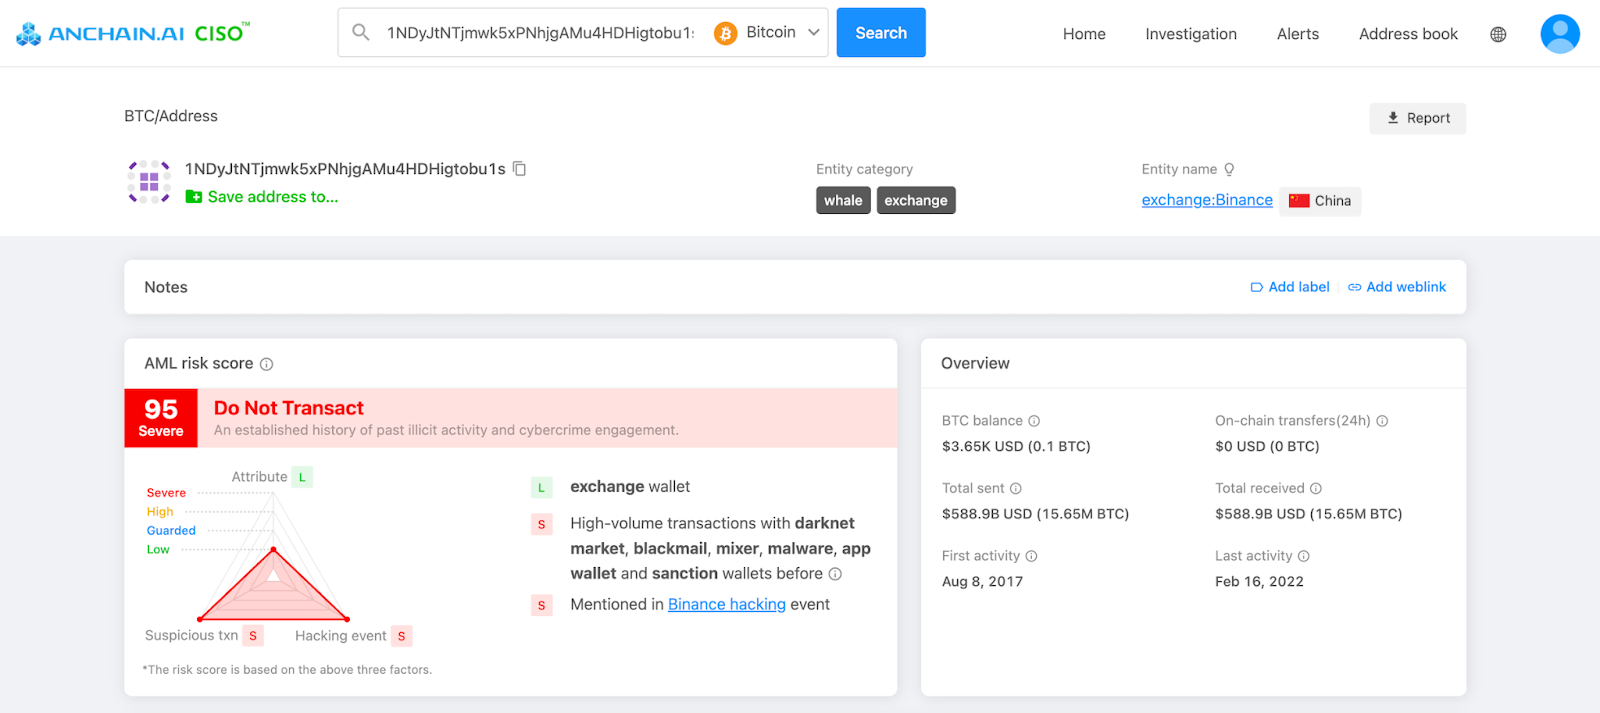Click the S badge next to Hacking event
The width and height of the screenshot is (1600, 713).
pyautogui.click(x=402, y=636)
